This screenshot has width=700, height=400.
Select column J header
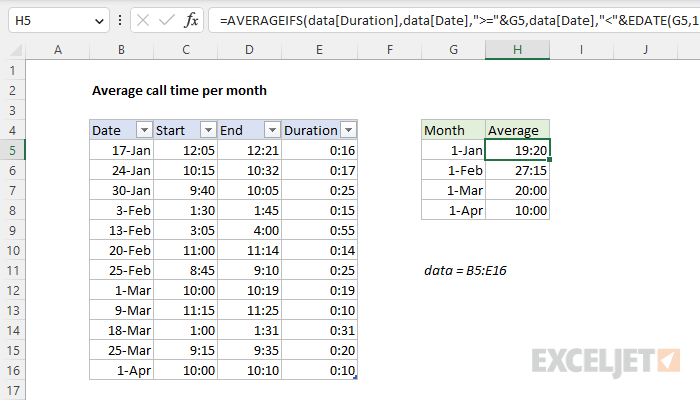(x=646, y=50)
